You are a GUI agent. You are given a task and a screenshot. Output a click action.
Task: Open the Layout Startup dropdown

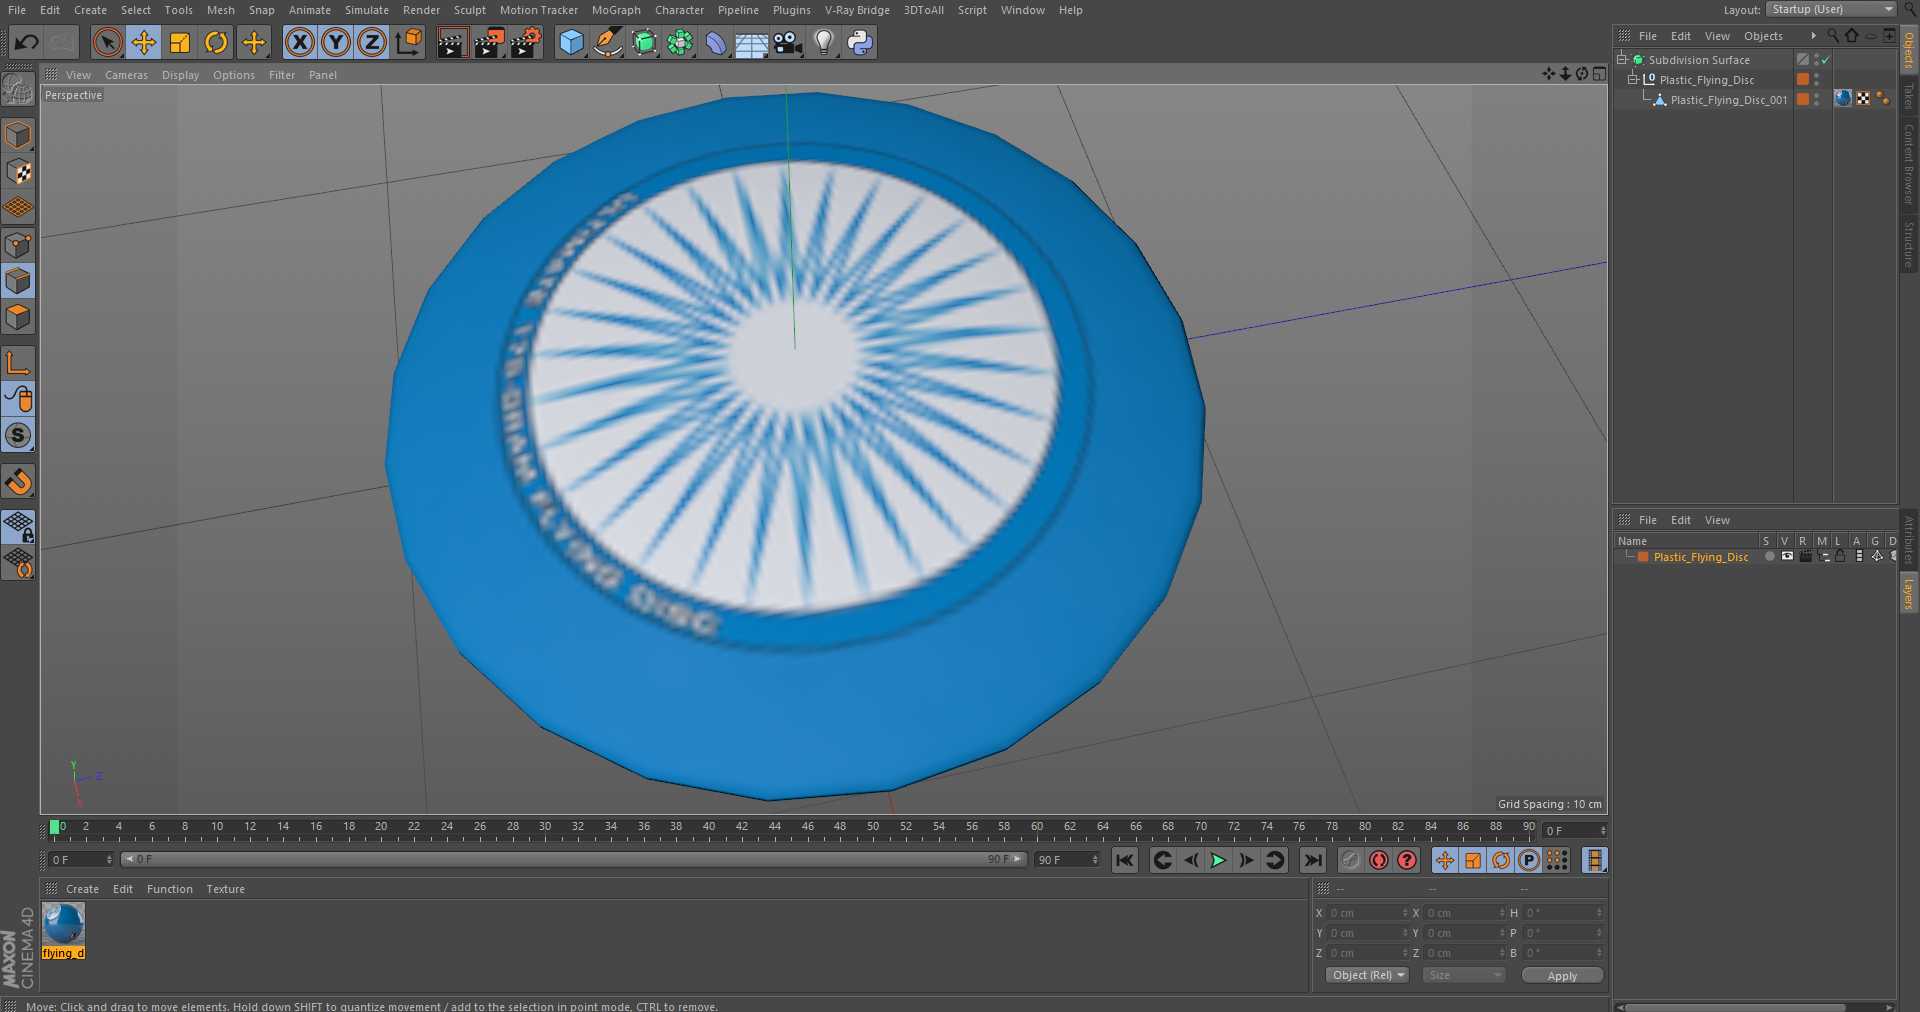1830,9
